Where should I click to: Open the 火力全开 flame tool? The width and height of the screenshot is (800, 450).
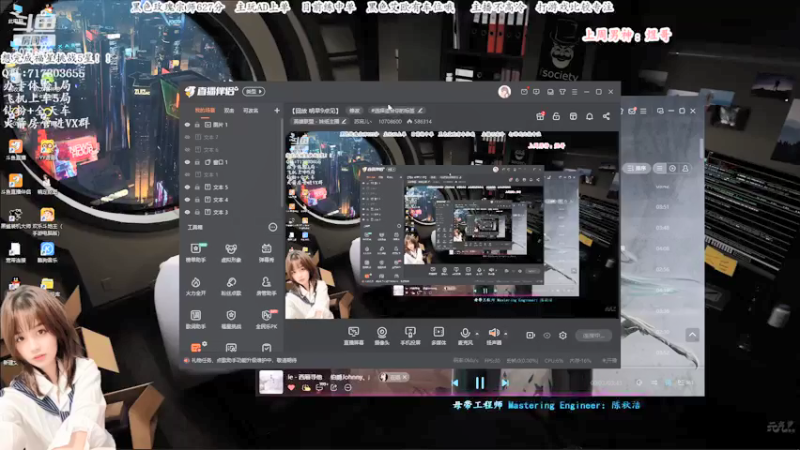click(196, 286)
